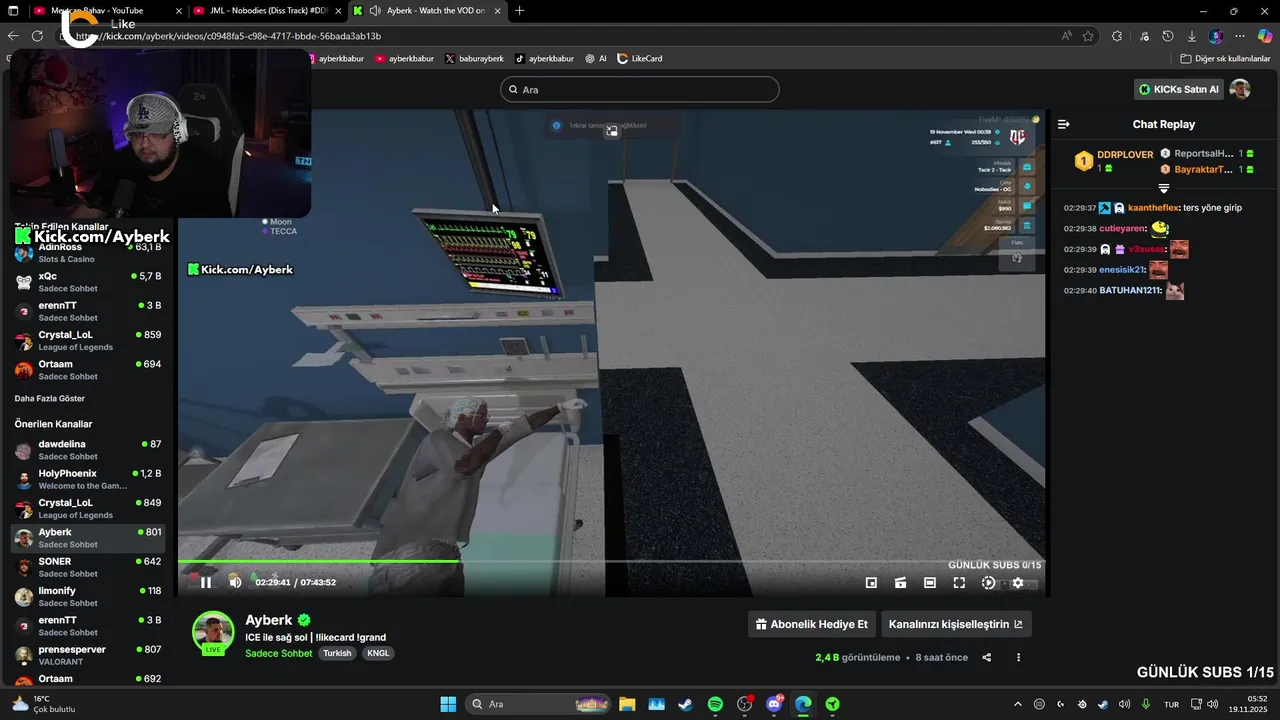Open Edge settings and more menu
The height and width of the screenshot is (720, 1280).
pyautogui.click(x=1240, y=36)
